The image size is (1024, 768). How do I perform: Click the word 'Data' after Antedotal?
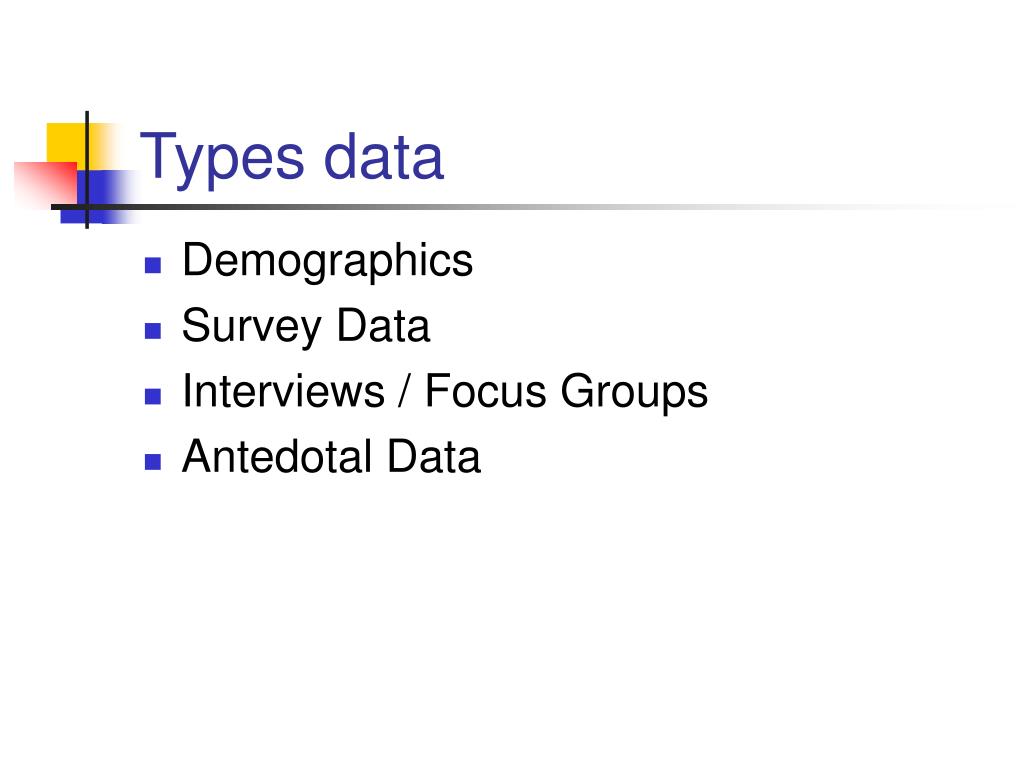434,456
